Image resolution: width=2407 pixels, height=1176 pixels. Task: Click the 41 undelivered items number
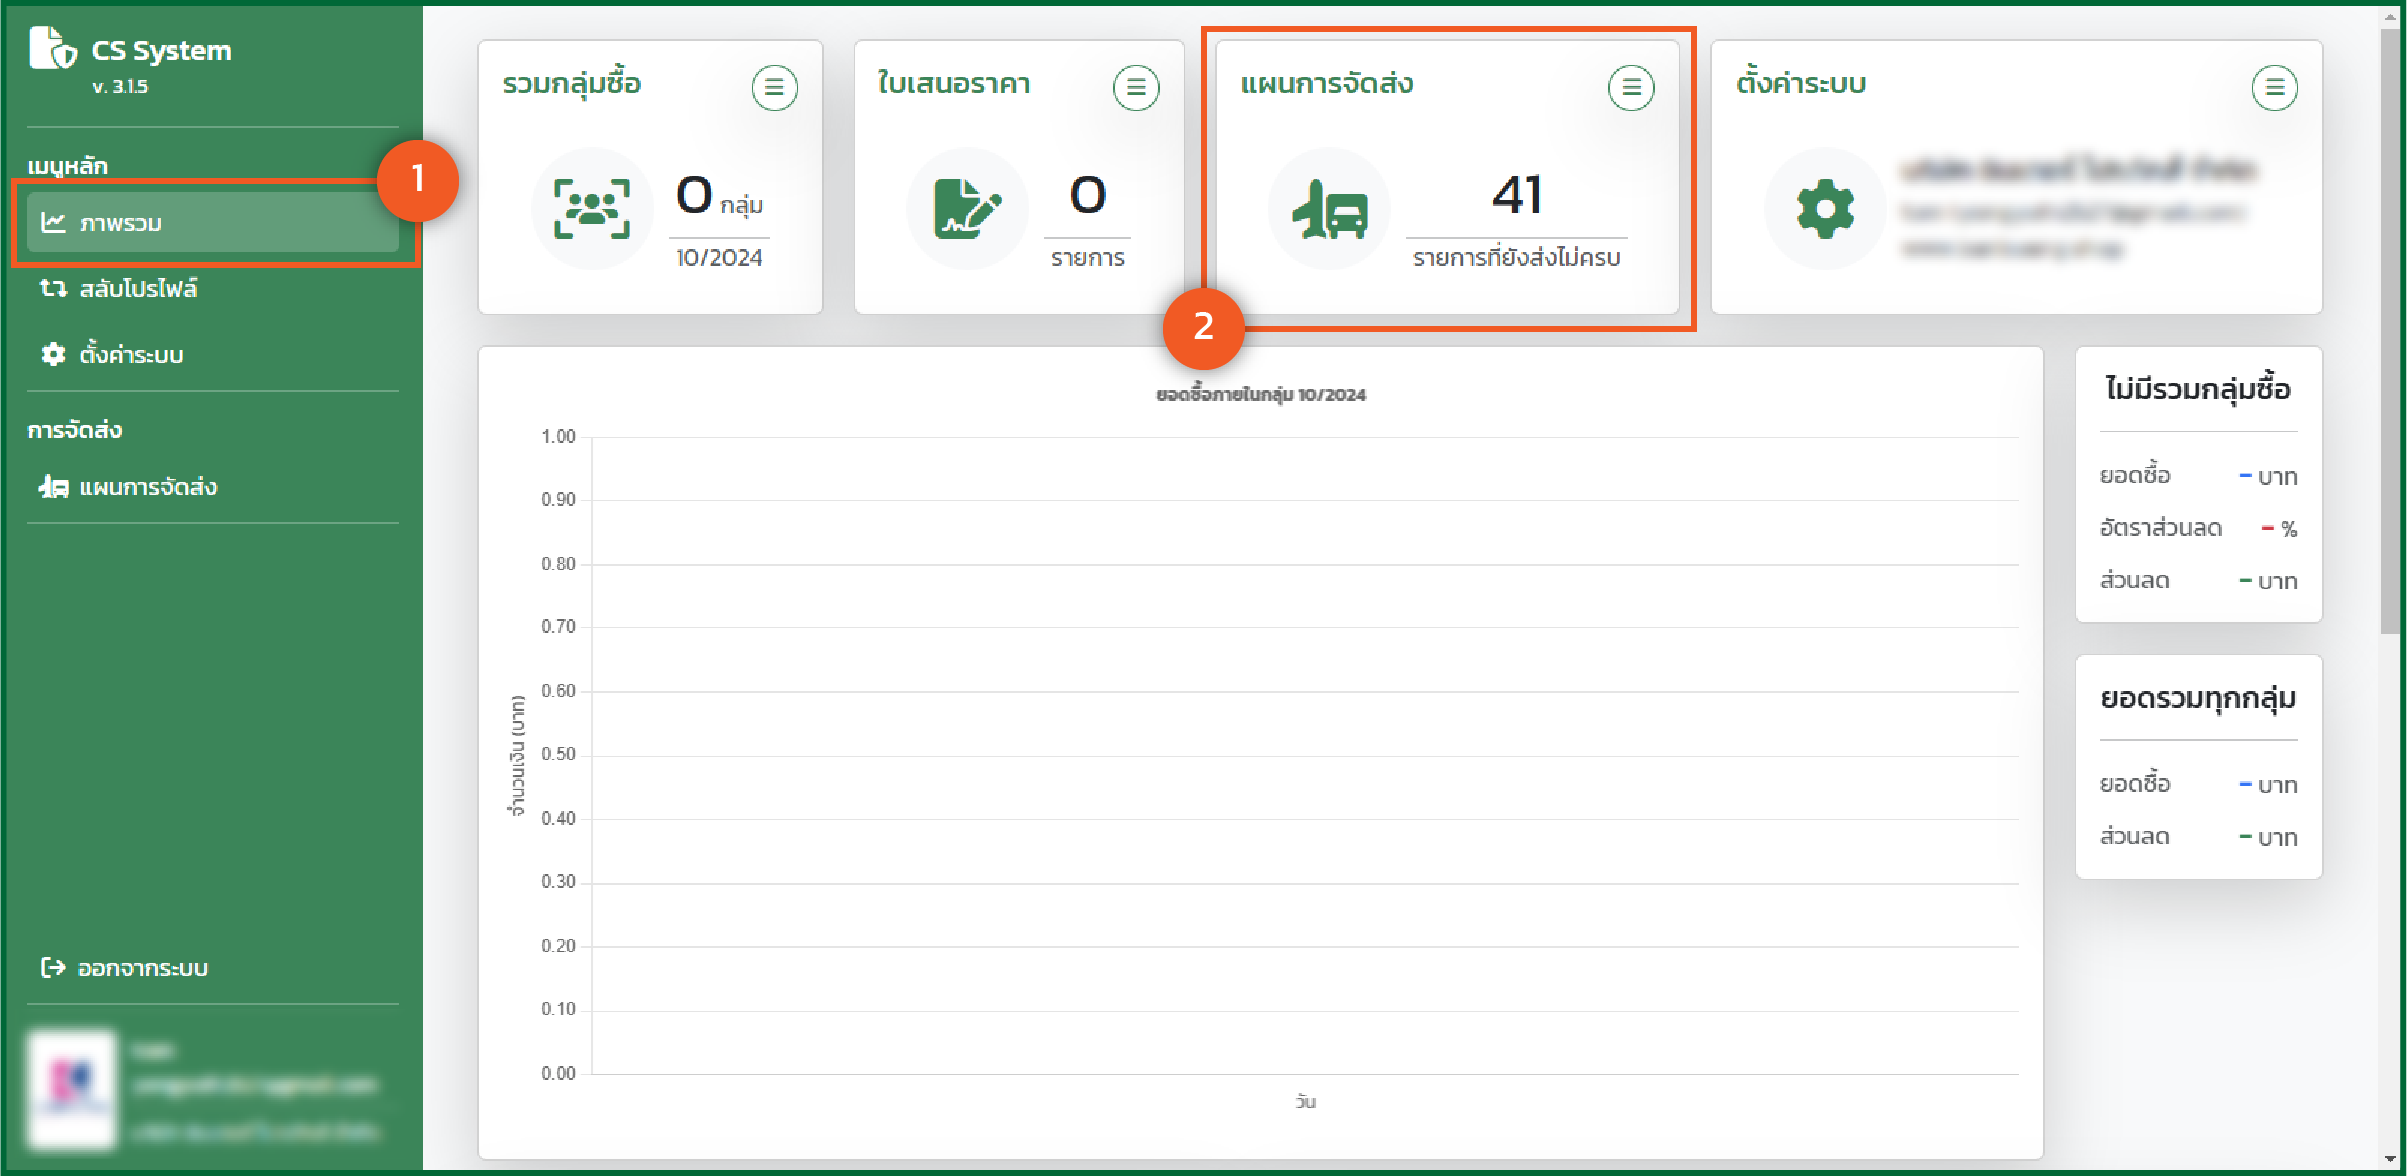1516,195
